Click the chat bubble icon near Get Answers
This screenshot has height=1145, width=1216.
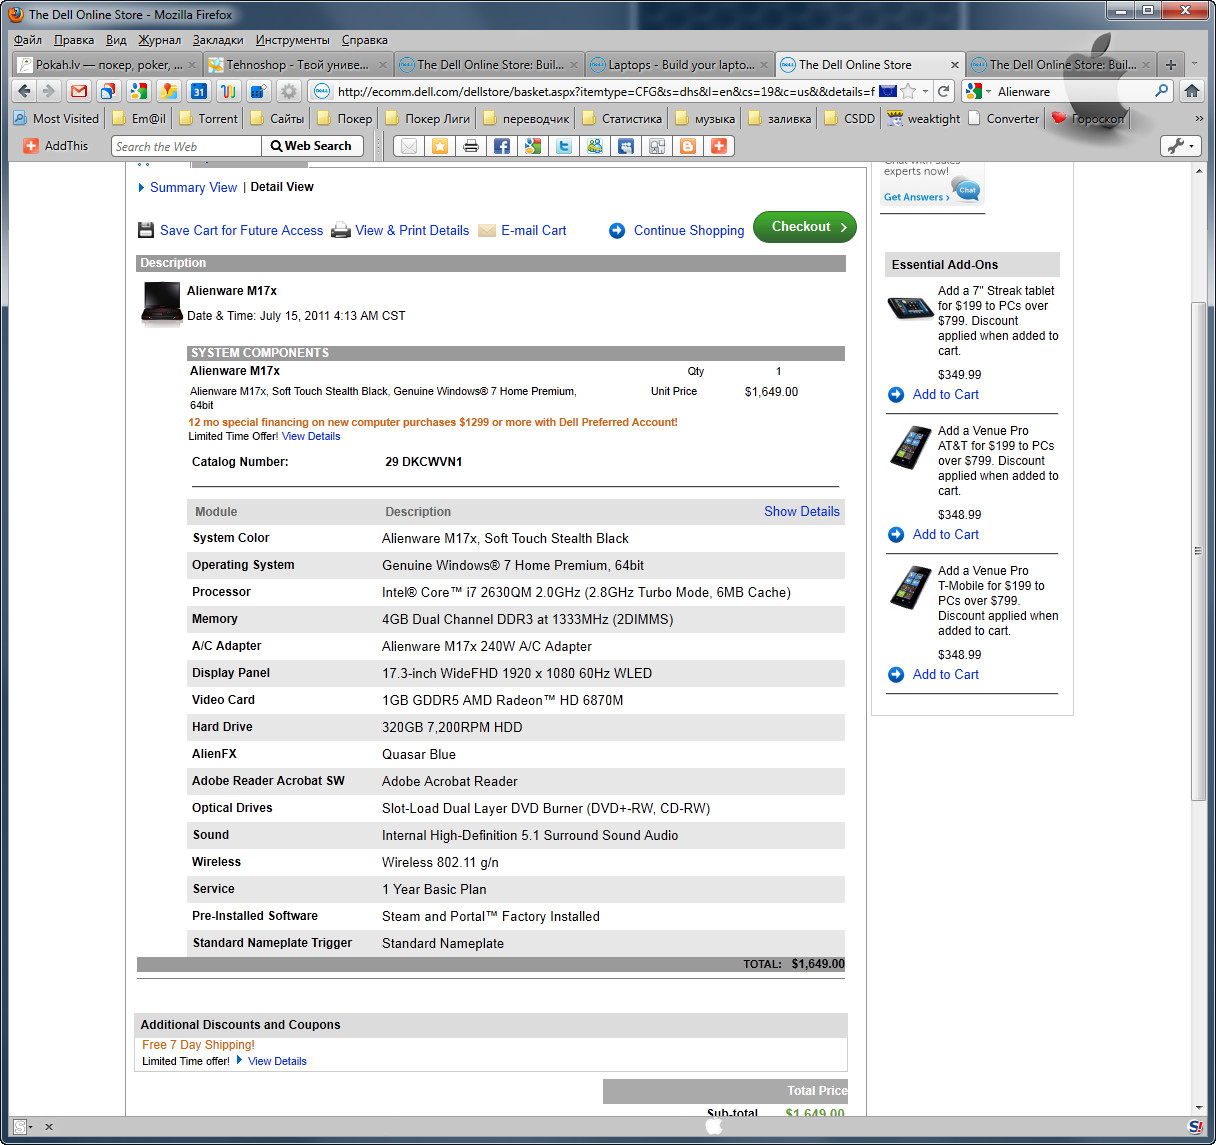967,189
